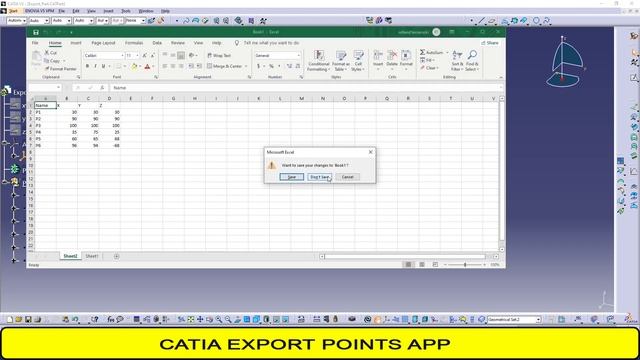Click the Excel zoom slider handle
This screenshot has height=360, width=640.
tap(465, 265)
